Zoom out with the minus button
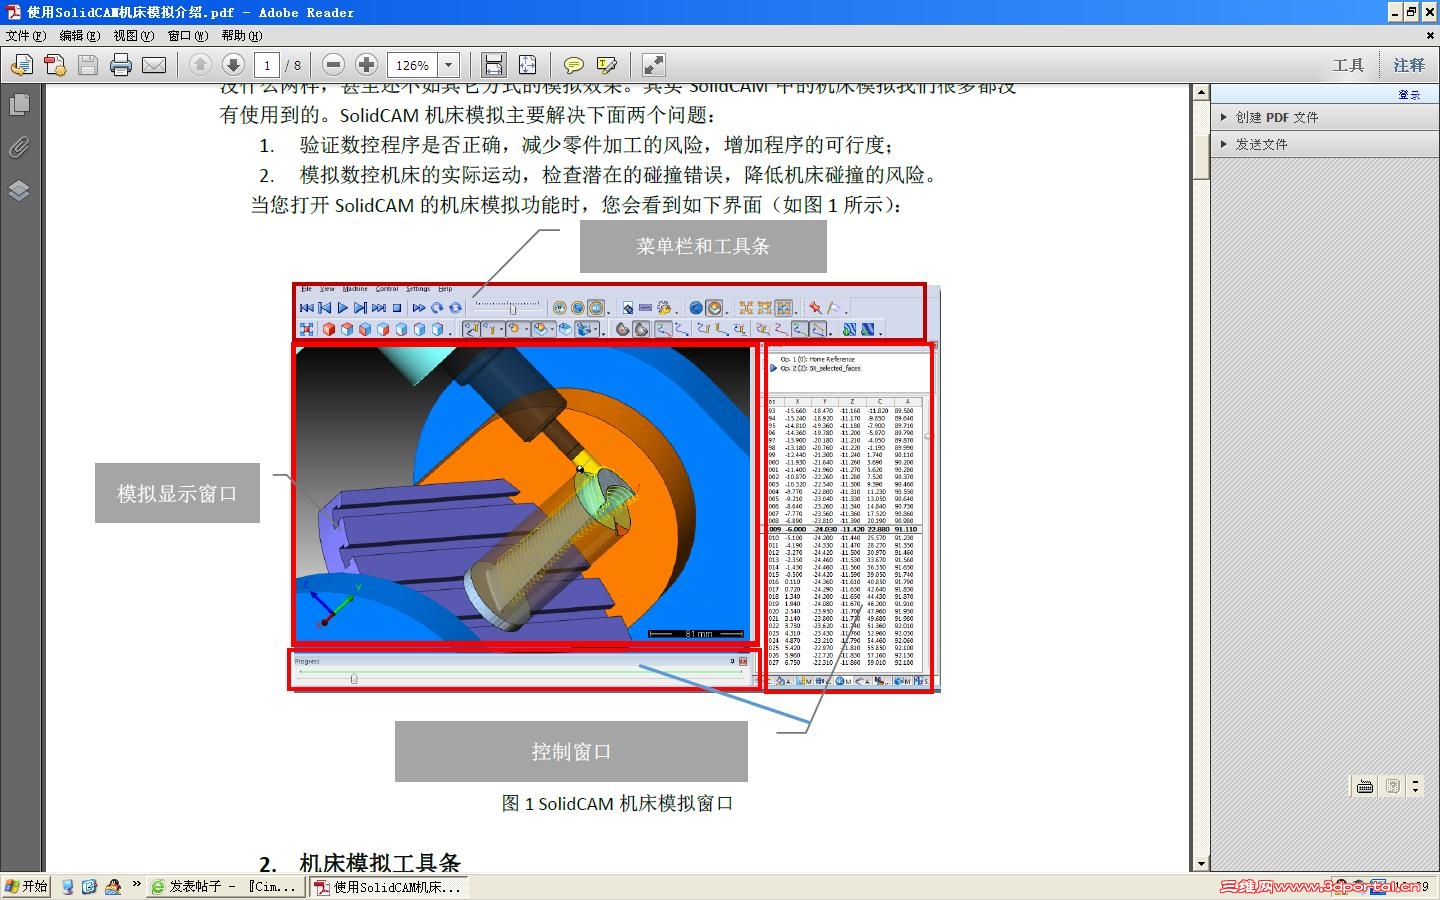The image size is (1440, 900). pos(334,65)
